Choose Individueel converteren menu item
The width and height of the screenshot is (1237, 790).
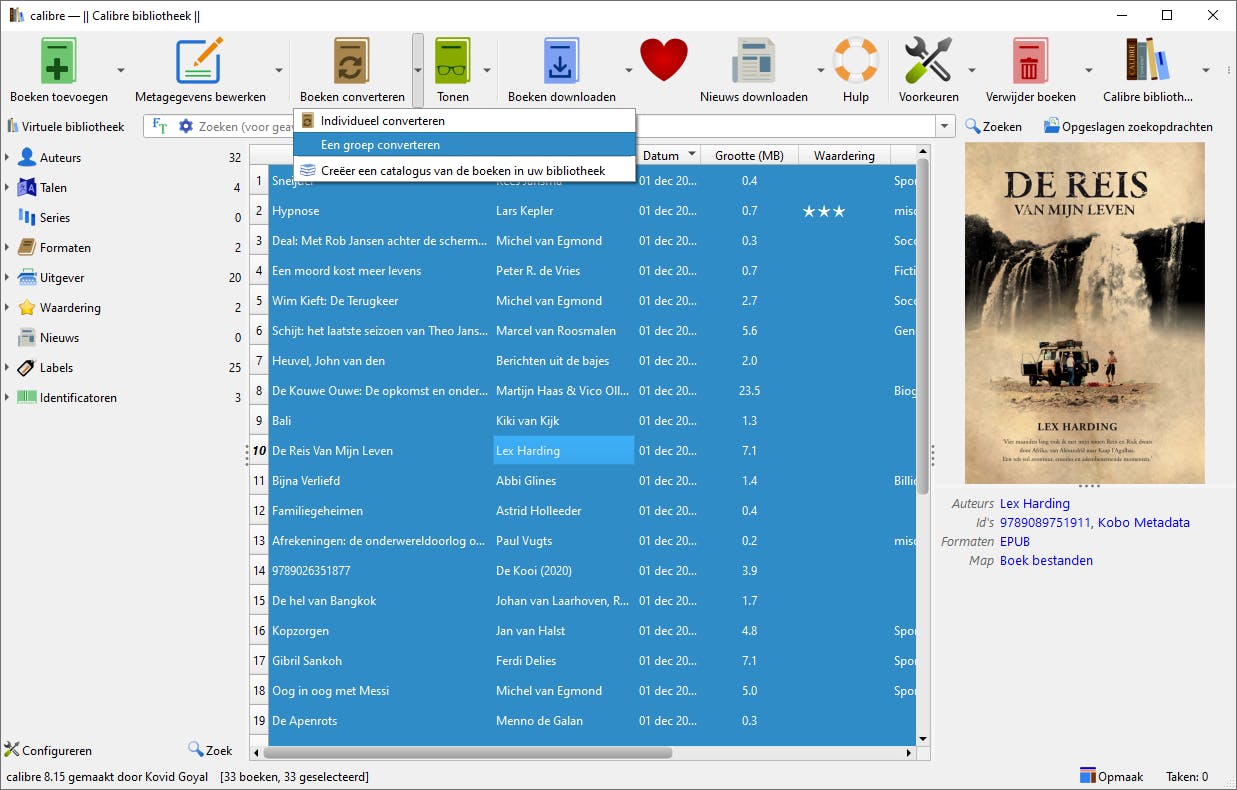[x=464, y=121]
